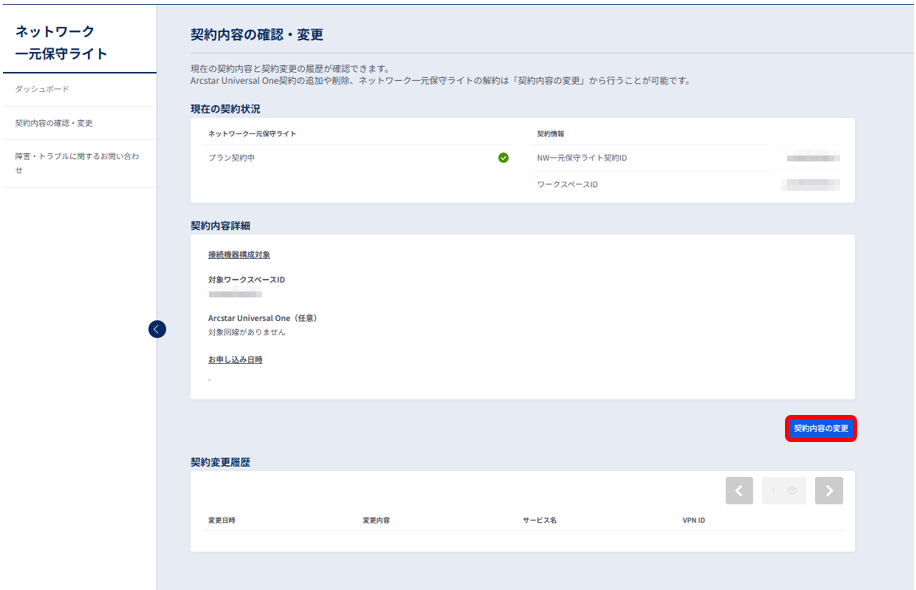
Task: Click the サービス名 column header
Action: coord(539,520)
